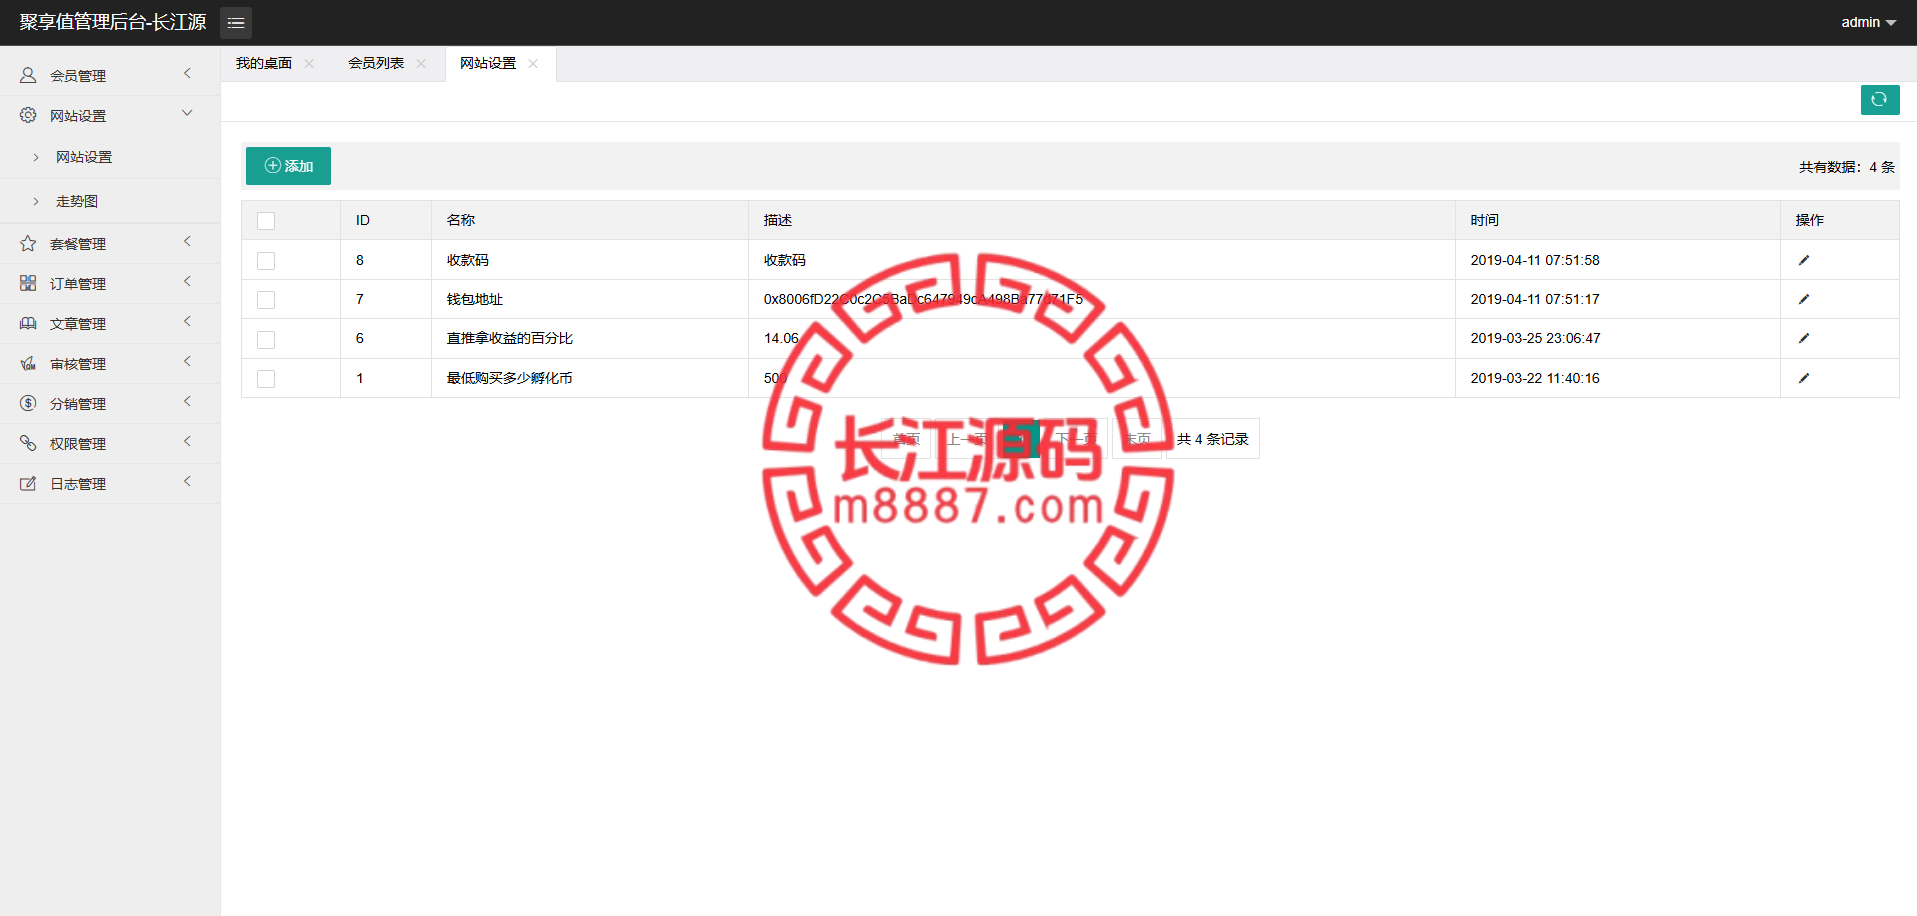Click the timestamp 2019-03-22 11:40:16
This screenshot has height=916, width=1917.
point(1535,378)
